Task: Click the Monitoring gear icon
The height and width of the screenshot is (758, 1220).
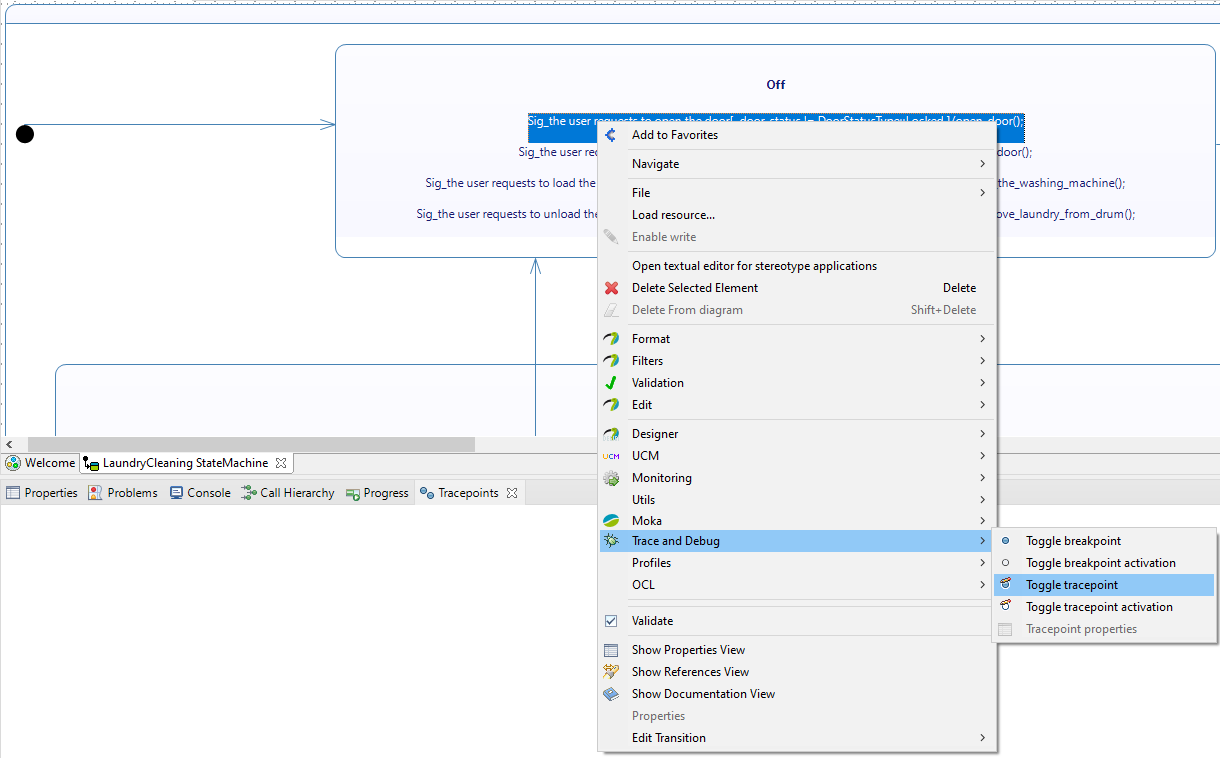Action: pyautogui.click(x=611, y=478)
